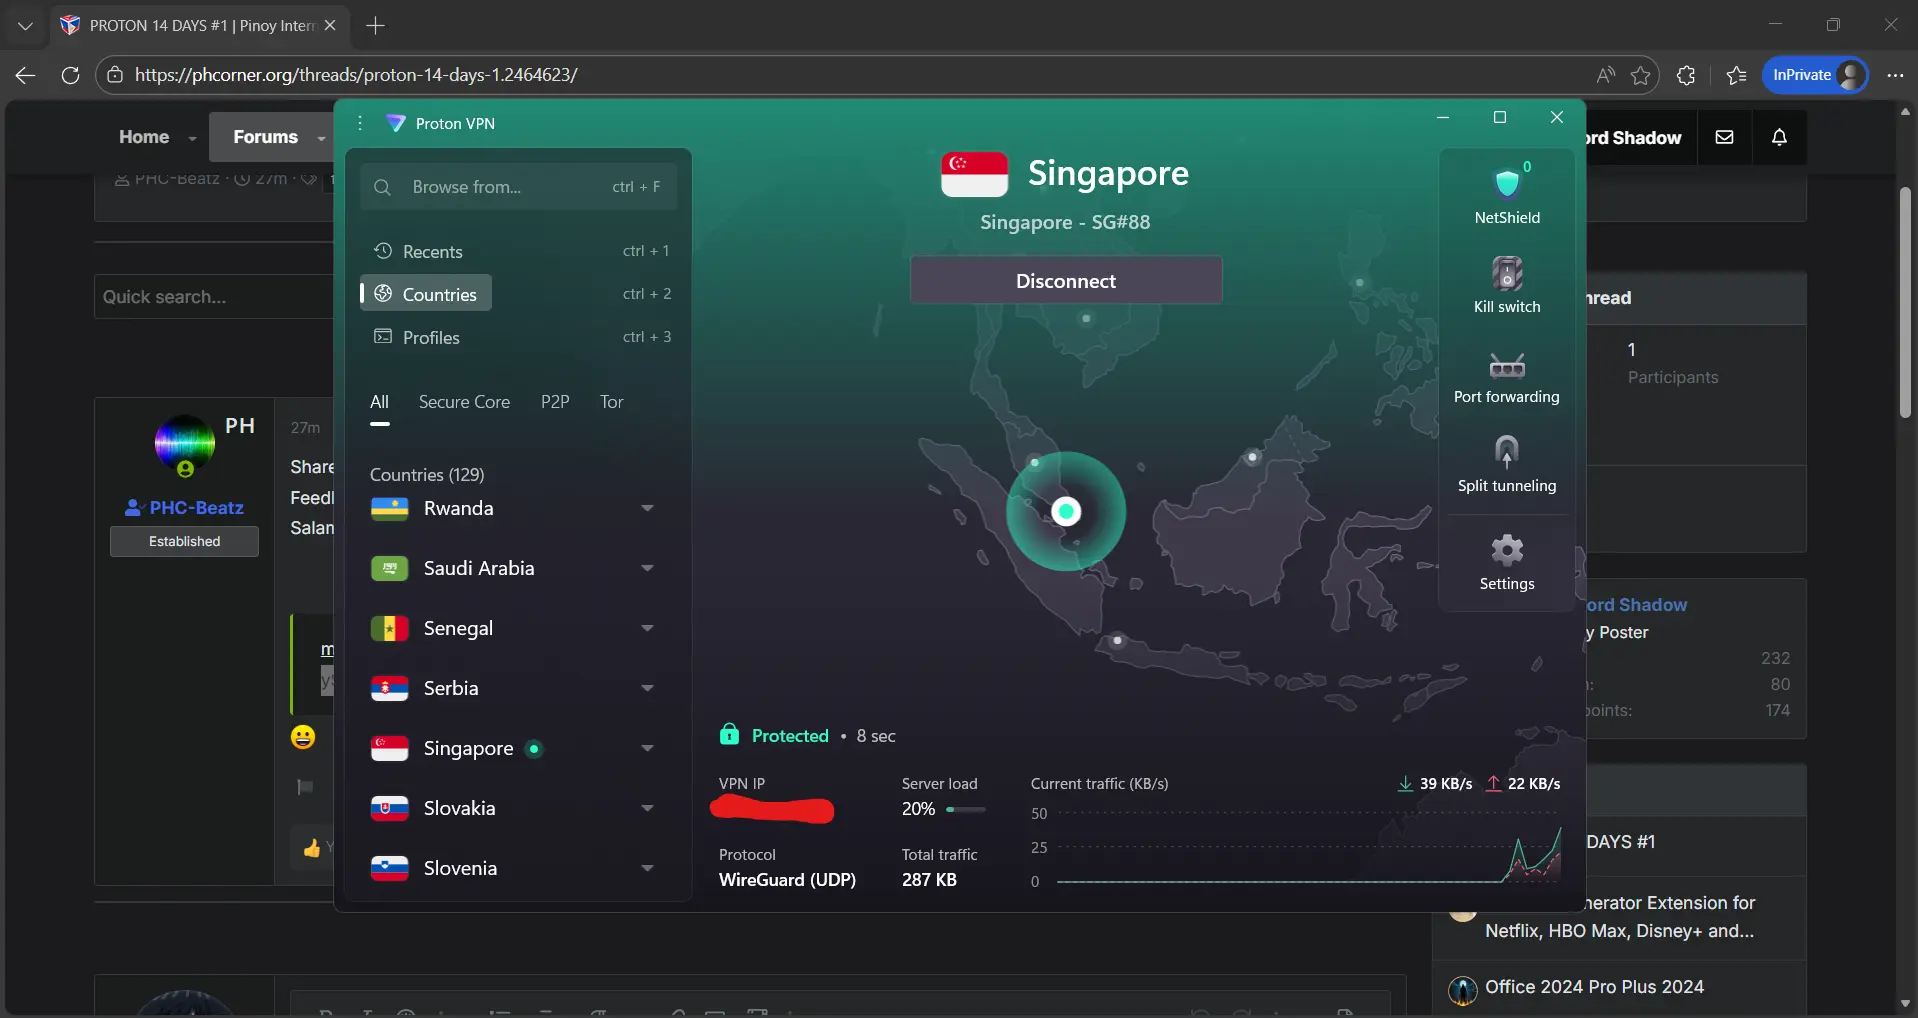Screen dimensions: 1918x1018
Task: Open Edge settings and more menu
Action: tap(1895, 75)
